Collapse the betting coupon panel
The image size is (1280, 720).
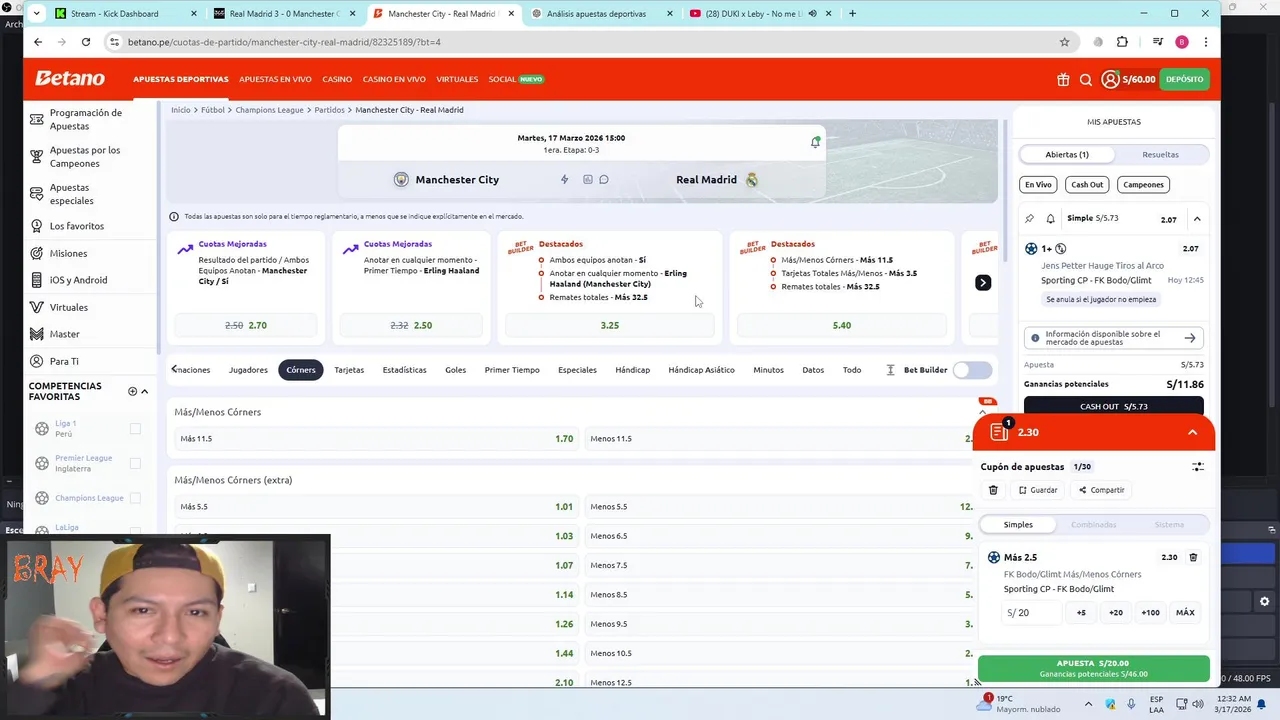click(x=1192, y=432)
